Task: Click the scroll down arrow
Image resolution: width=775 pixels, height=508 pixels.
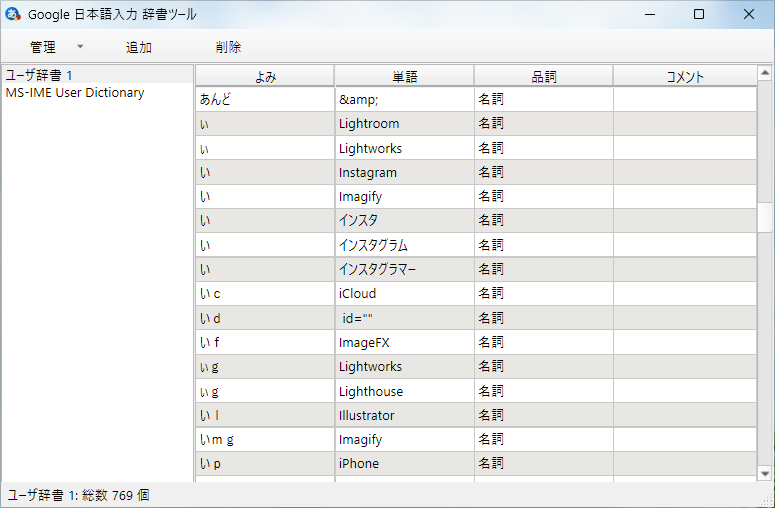Action: click(765, 473)
